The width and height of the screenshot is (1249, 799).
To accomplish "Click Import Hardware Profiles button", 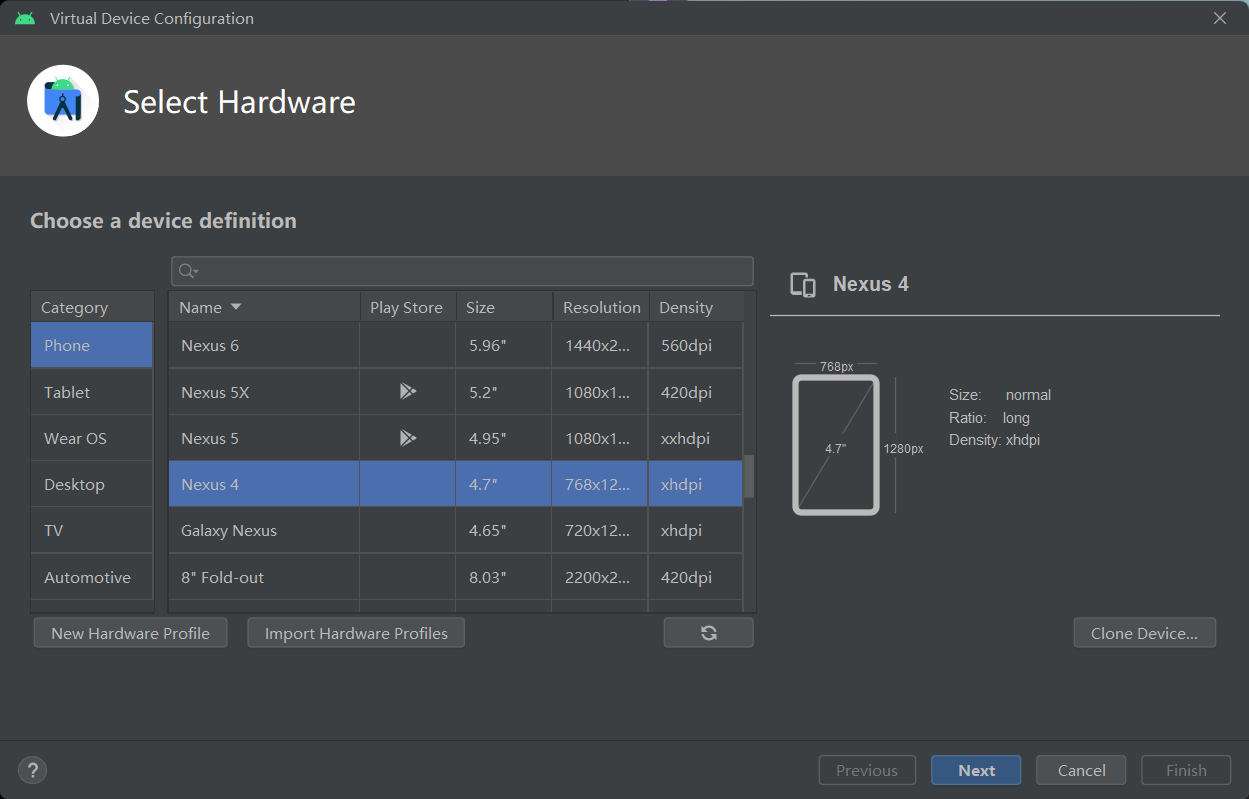I will click(x=356, y=633).
